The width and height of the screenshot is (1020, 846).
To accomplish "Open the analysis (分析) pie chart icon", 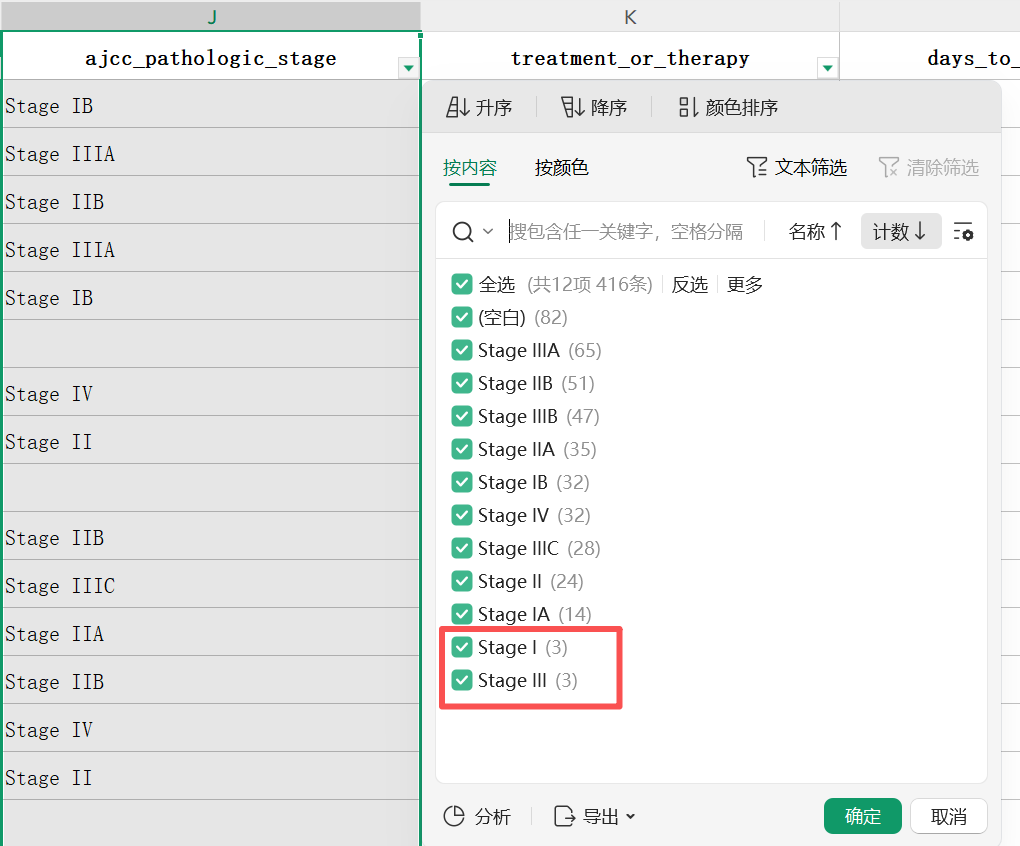I will coord(454,816).
